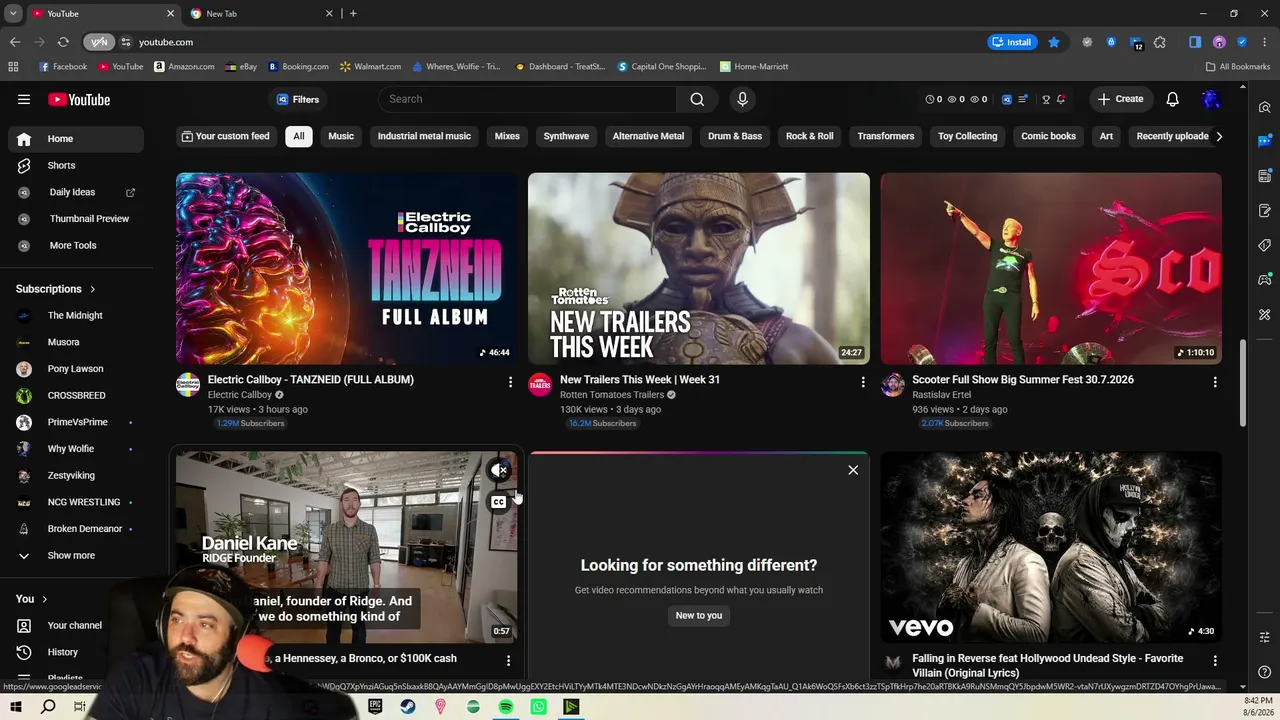Select the Music filter chip
Image resolution: width=1280 pixels, height=720 pixels.
tap(341, 136)
